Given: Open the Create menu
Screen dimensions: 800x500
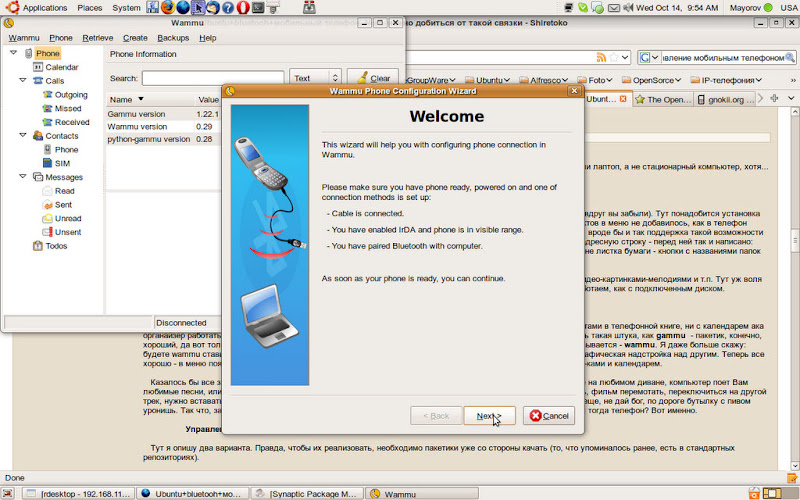Looking at the screenshot, I should [135, 38].
